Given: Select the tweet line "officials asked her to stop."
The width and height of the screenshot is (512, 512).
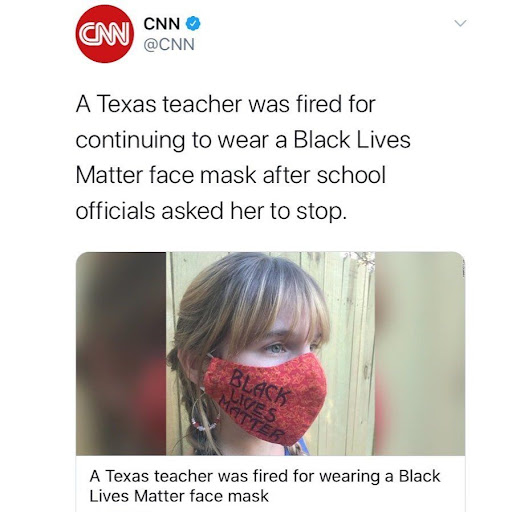Looking at the screenshot, I should click(x=211, y=211).
